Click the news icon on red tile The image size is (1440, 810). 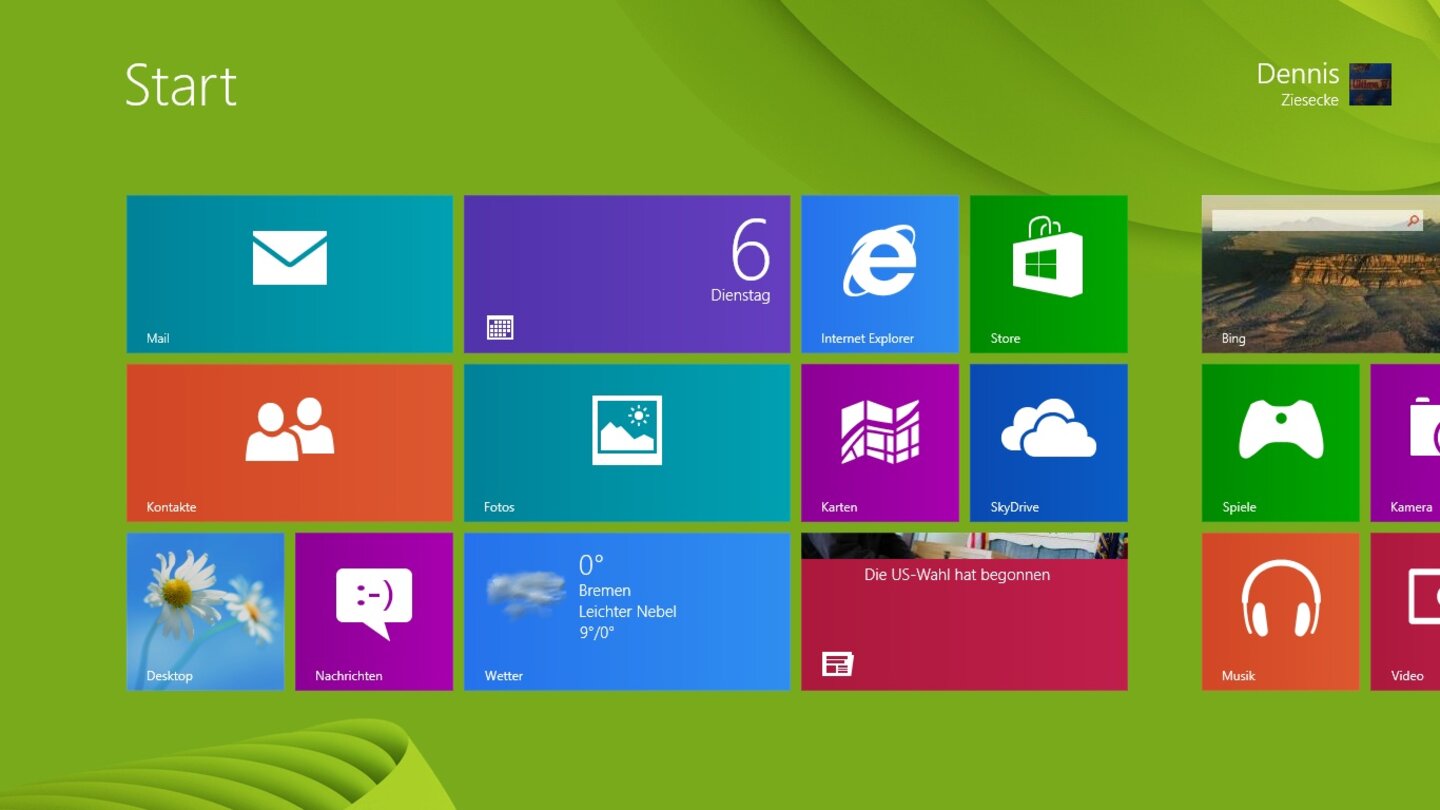837,663
